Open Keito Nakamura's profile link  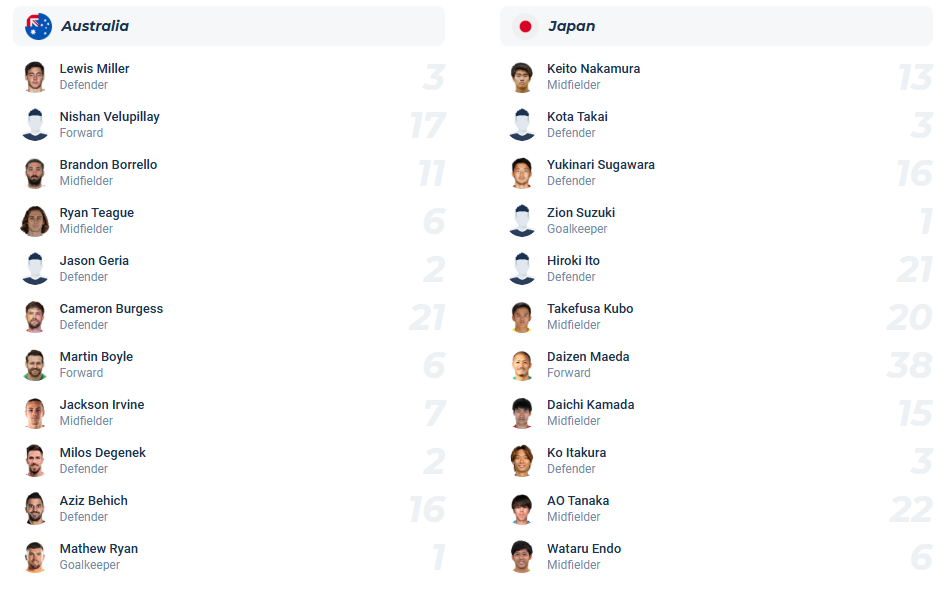click(593, 69)
